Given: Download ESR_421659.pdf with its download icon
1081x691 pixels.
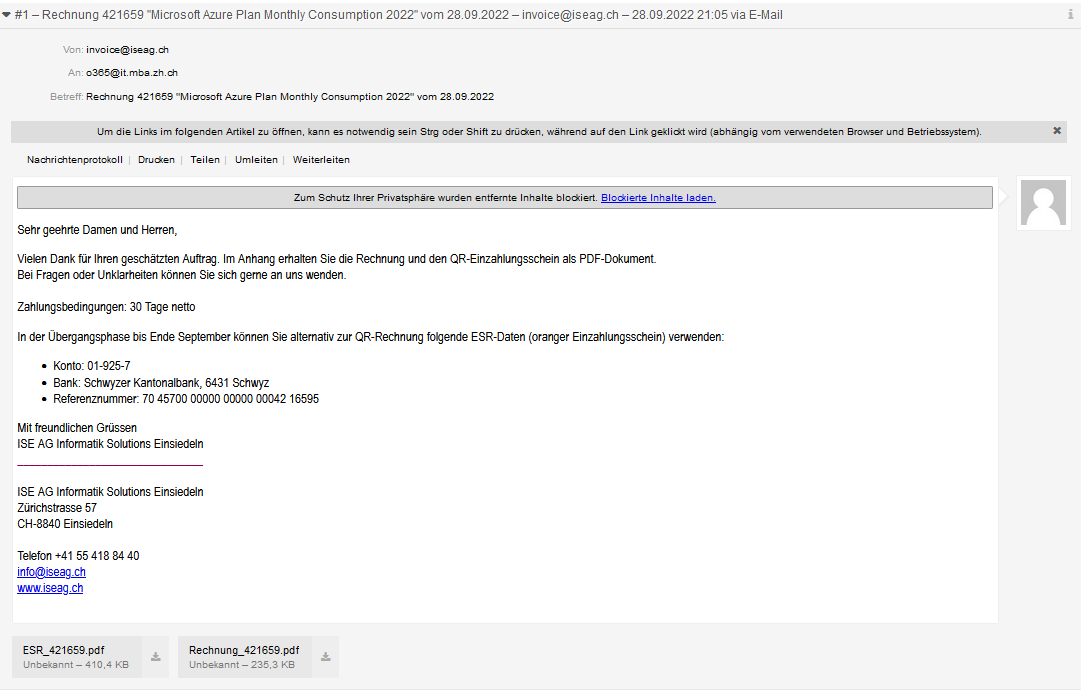Looking at the screenshot, I should [x=156, y=657].
